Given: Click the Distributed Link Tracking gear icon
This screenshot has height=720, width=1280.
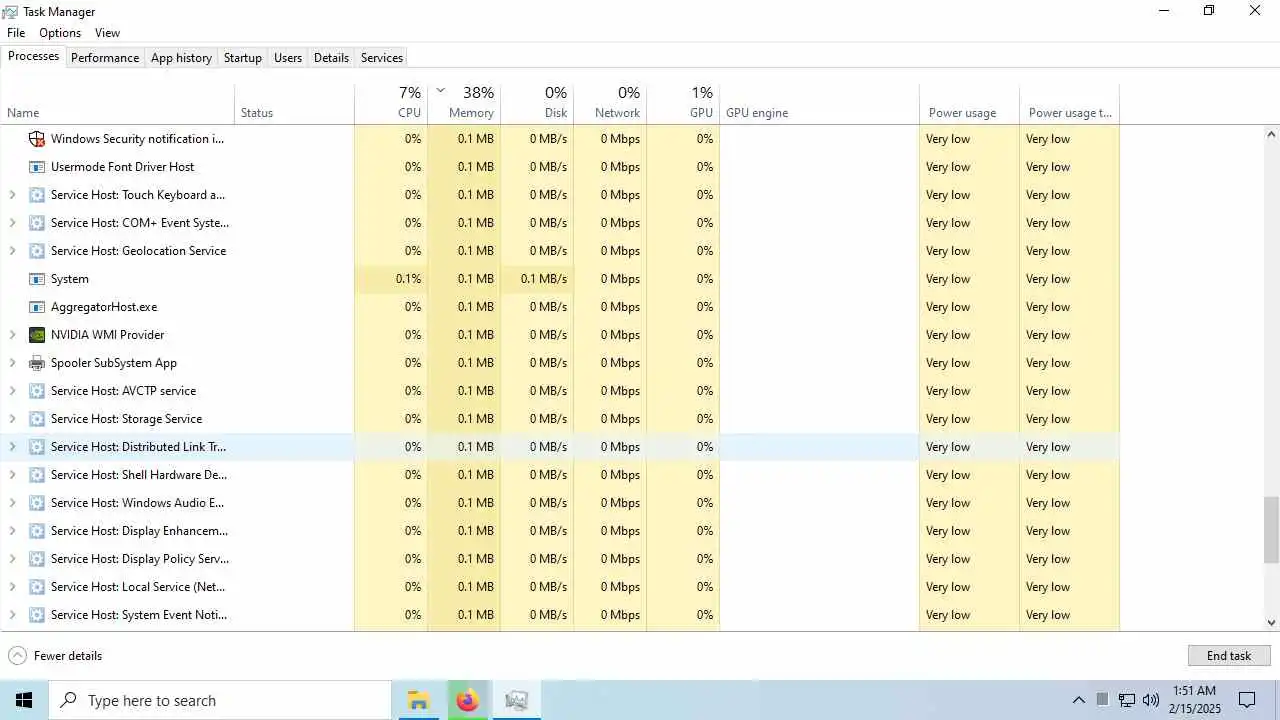Looking at the screenshot, I should point(37,447).
